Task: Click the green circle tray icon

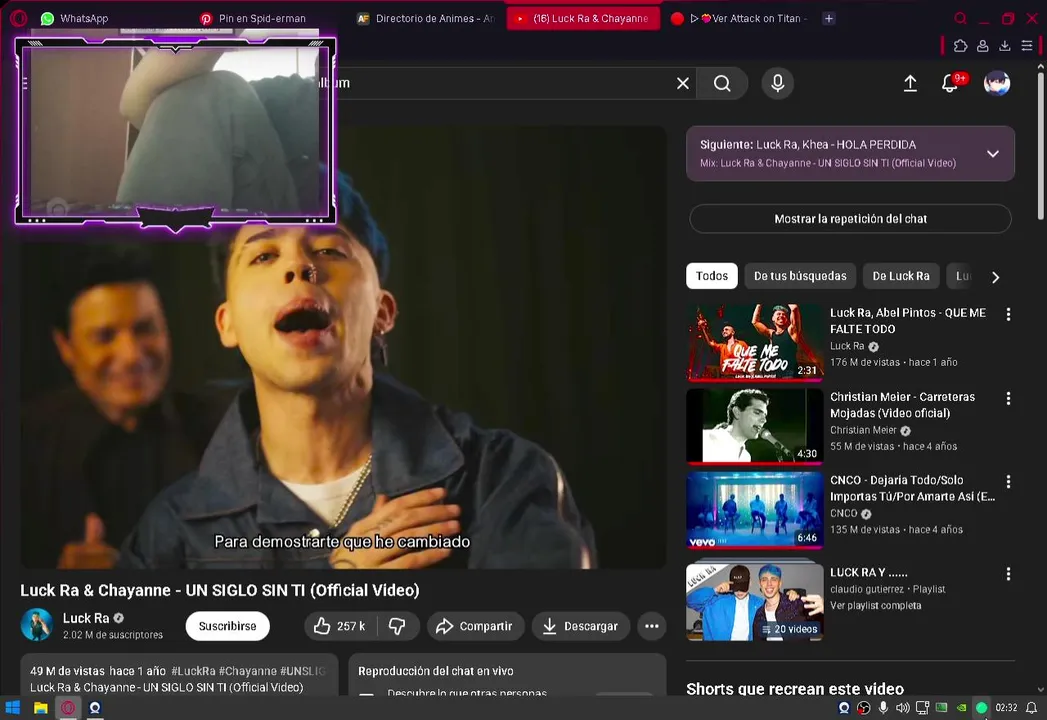Action: [982, 708]
